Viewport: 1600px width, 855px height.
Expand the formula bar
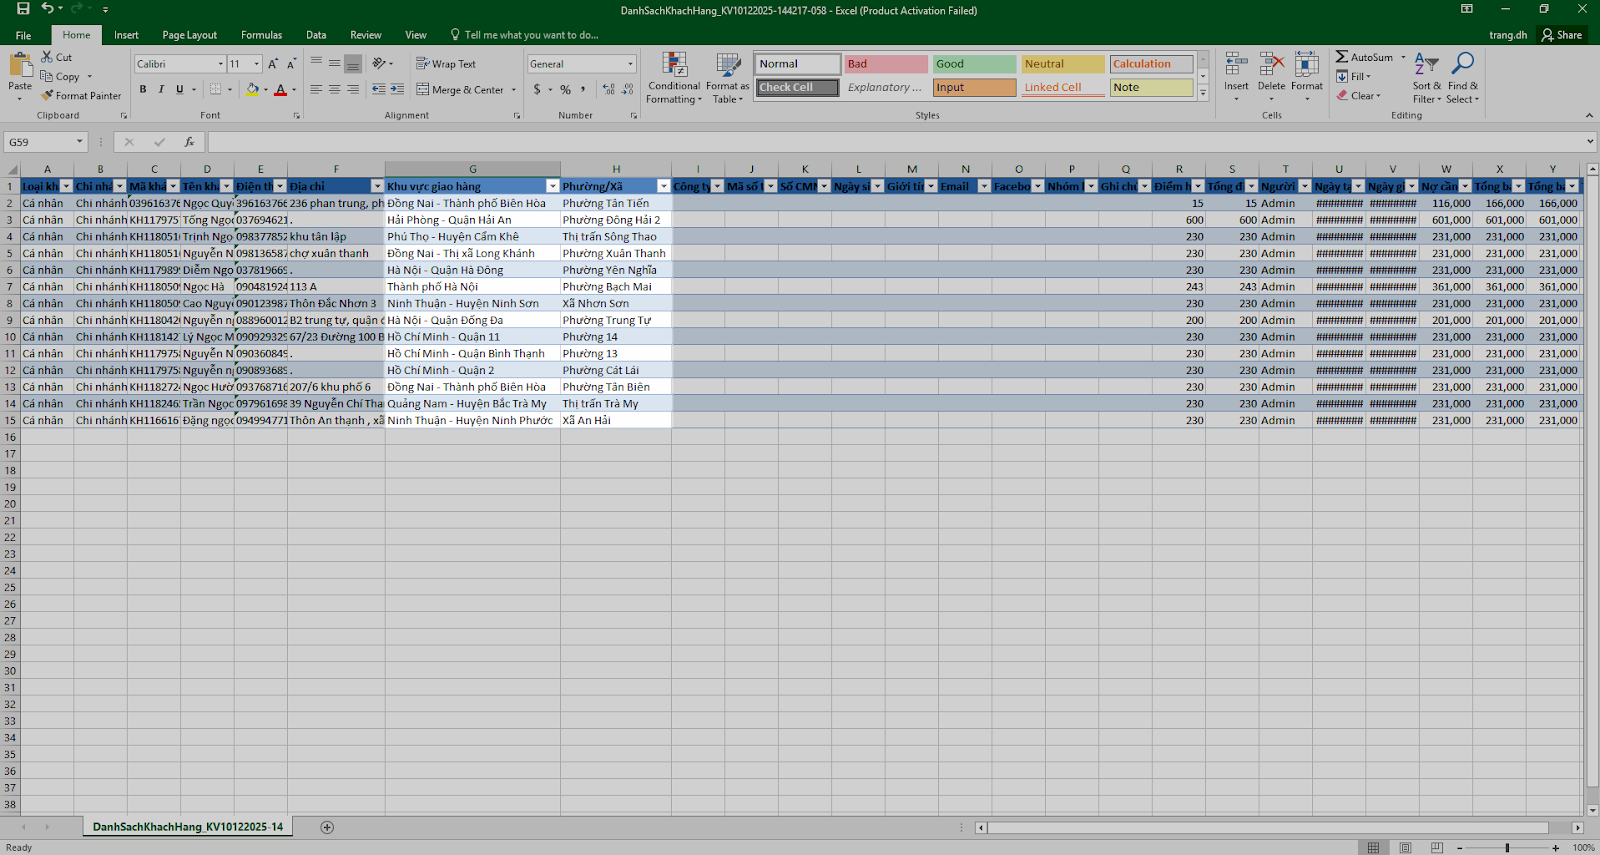(1590, 142)
